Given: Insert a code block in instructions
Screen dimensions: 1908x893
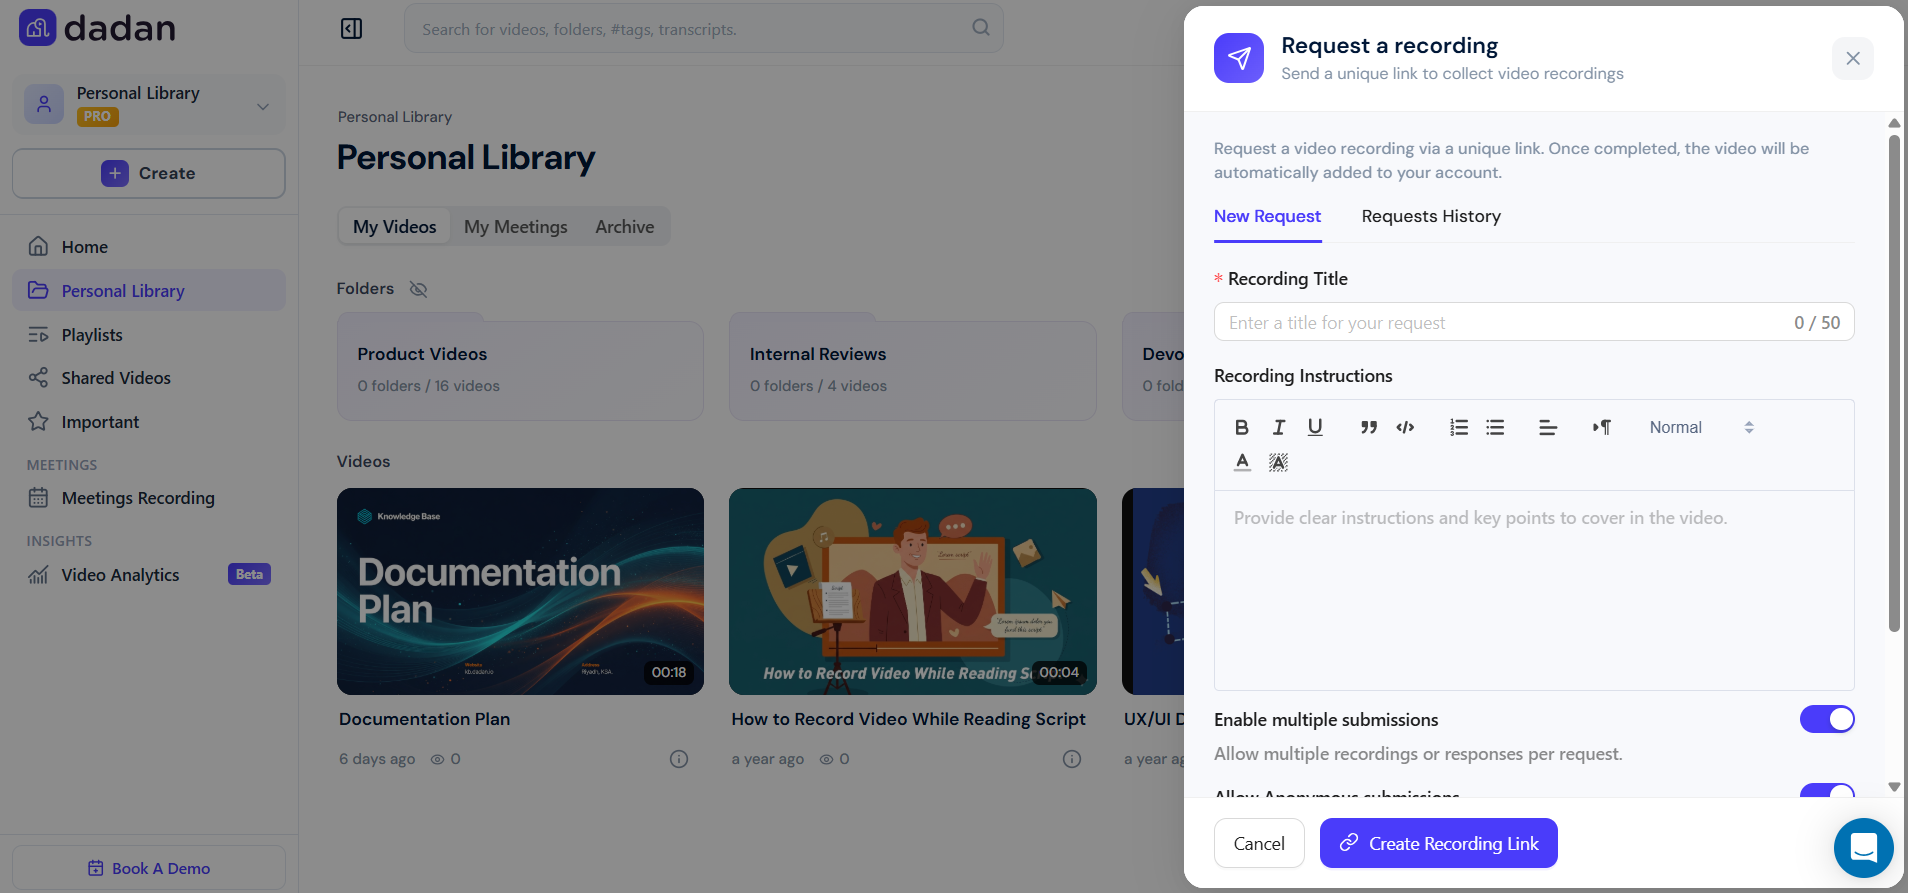Looking at the screenshot, I should (x=1405, y=427).
